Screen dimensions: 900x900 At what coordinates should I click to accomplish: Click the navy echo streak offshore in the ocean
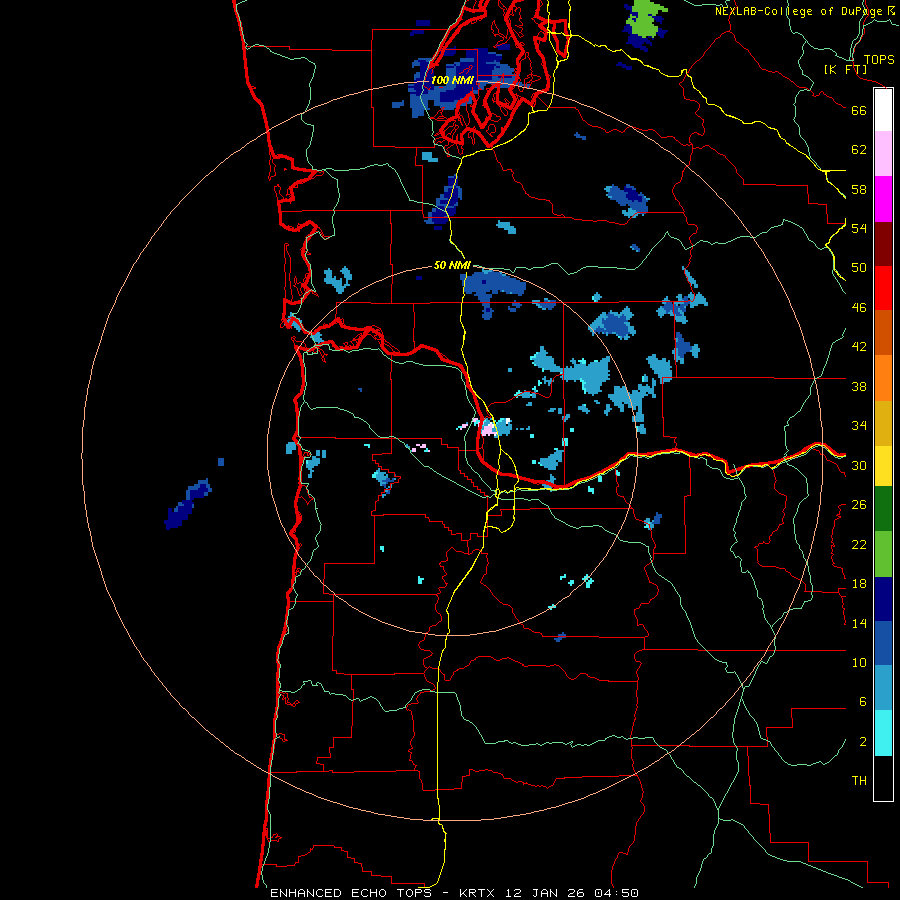tap(188, 503)
